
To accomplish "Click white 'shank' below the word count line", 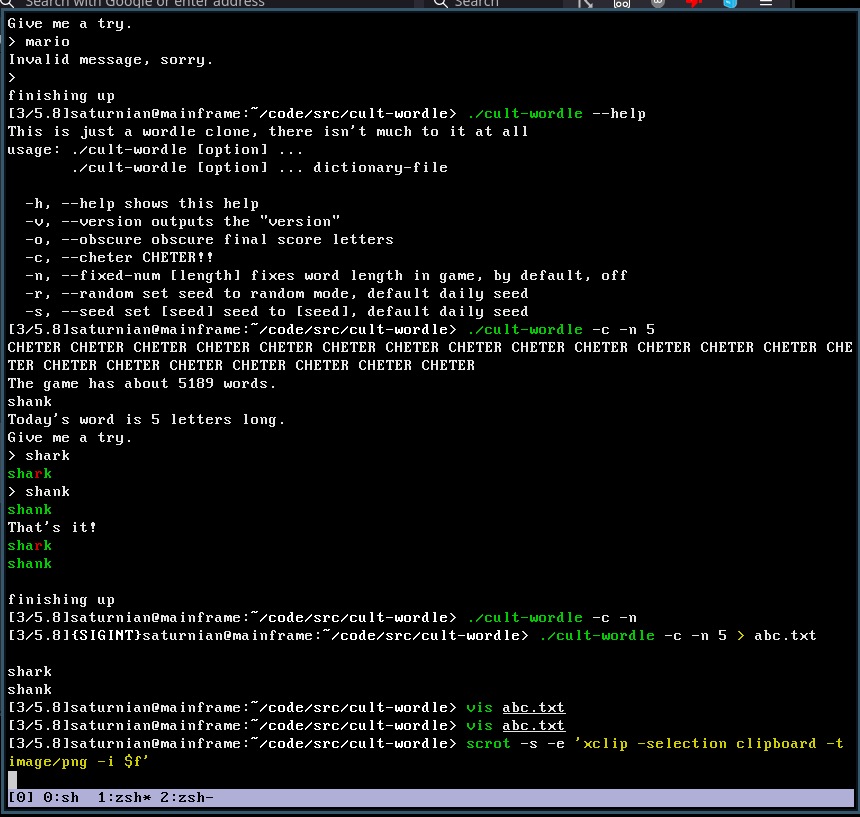I will (x=30, y=402).
